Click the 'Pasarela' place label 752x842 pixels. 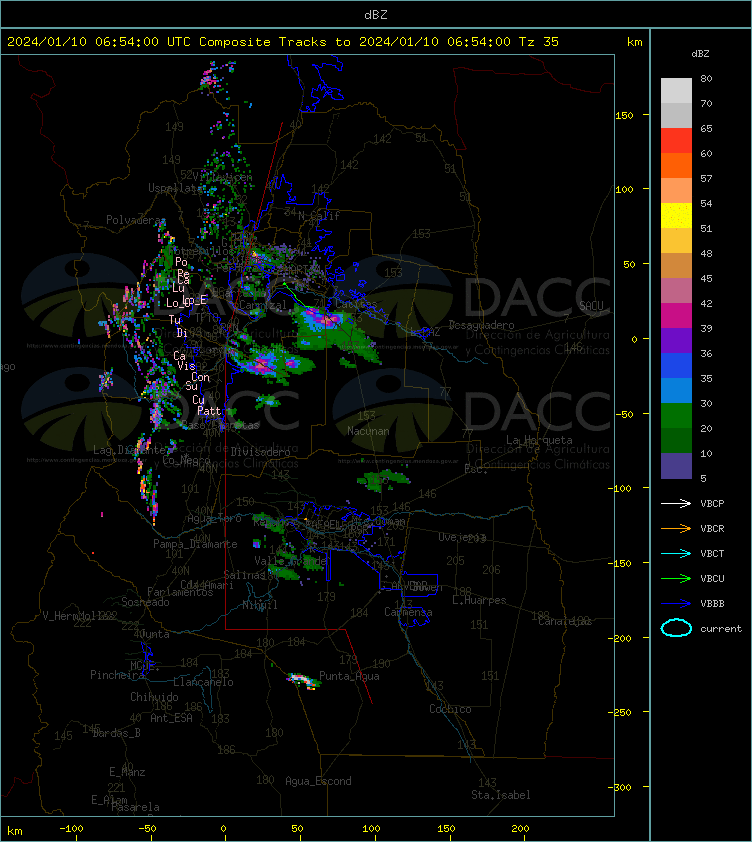pyautogui.click(x=135, y=807)
